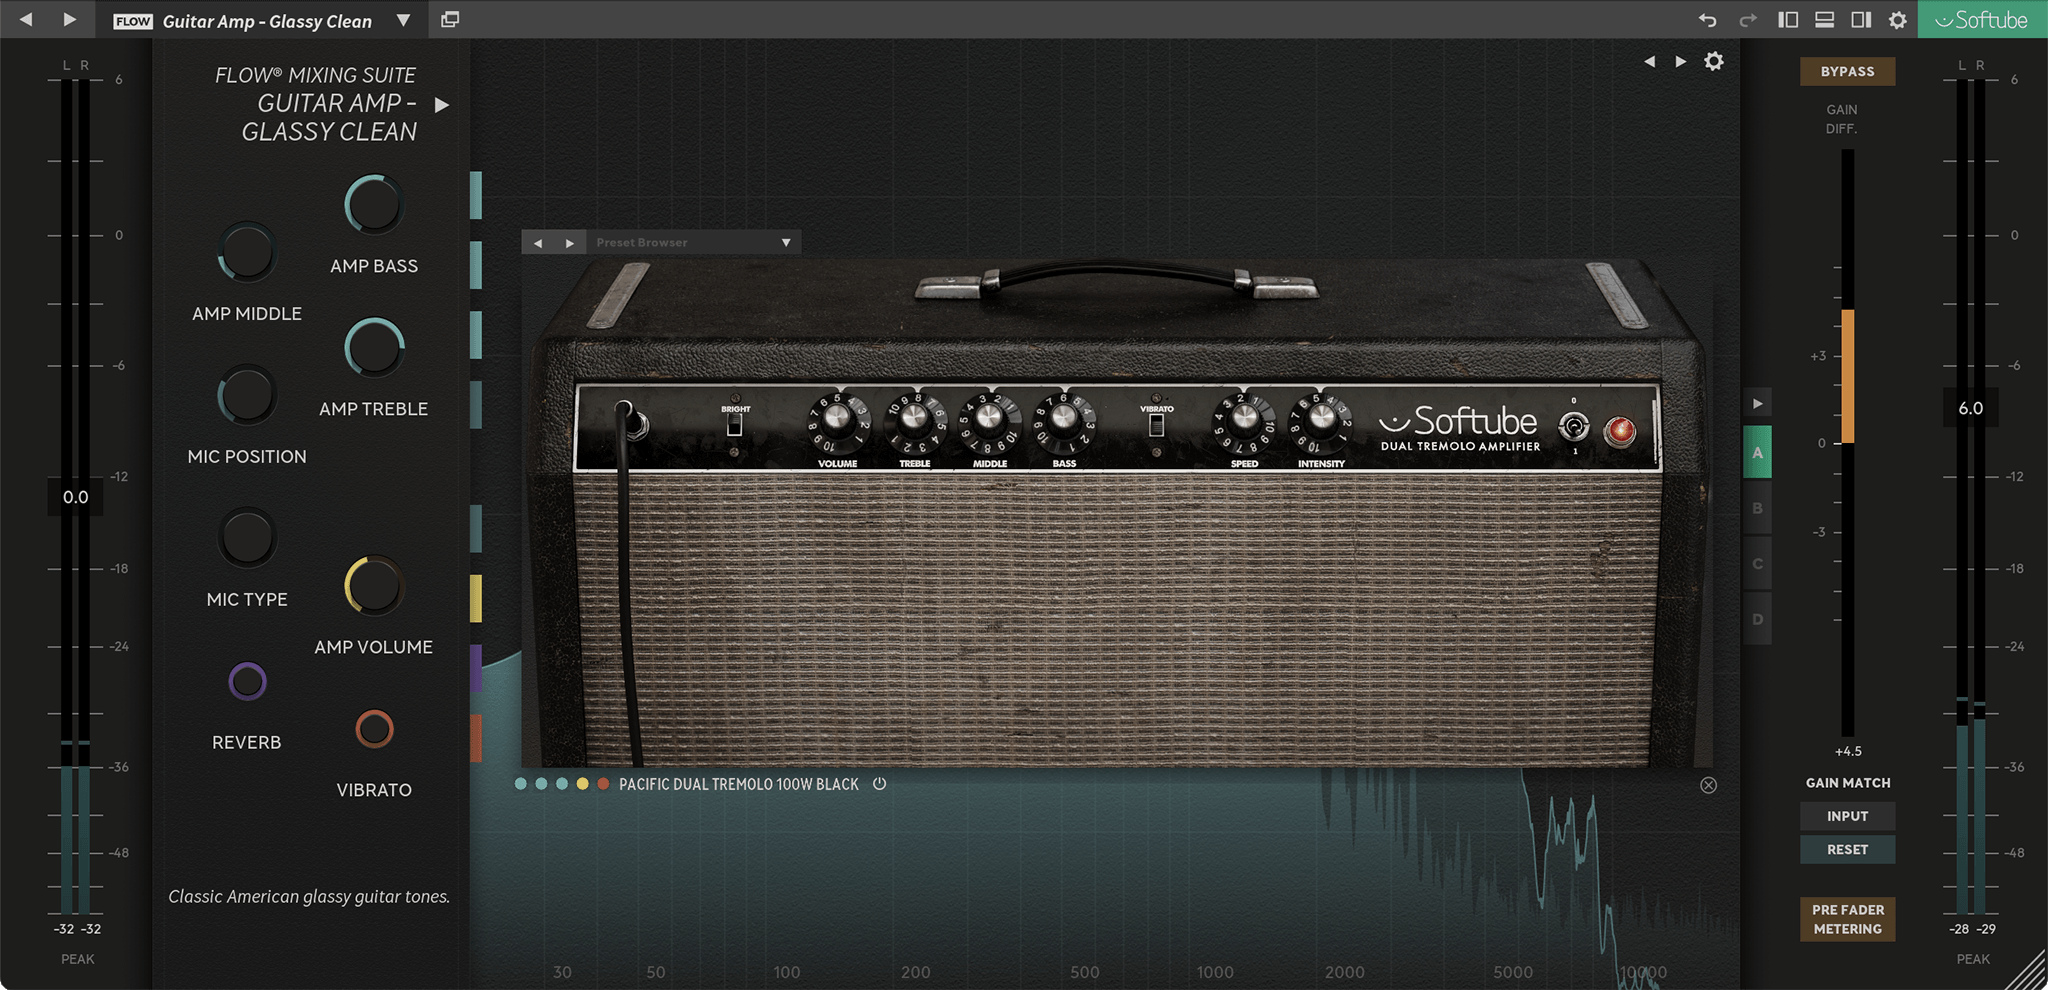The height and width of the screenshot is (990, 2048).
Task: Click the redo arrow
Action: 1748,20
